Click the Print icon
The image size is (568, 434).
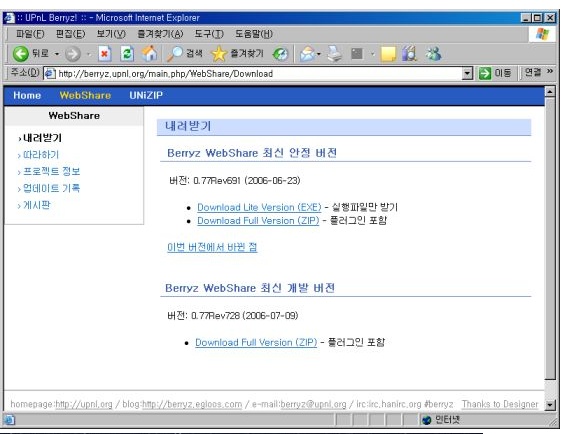(x=334, y=54)
